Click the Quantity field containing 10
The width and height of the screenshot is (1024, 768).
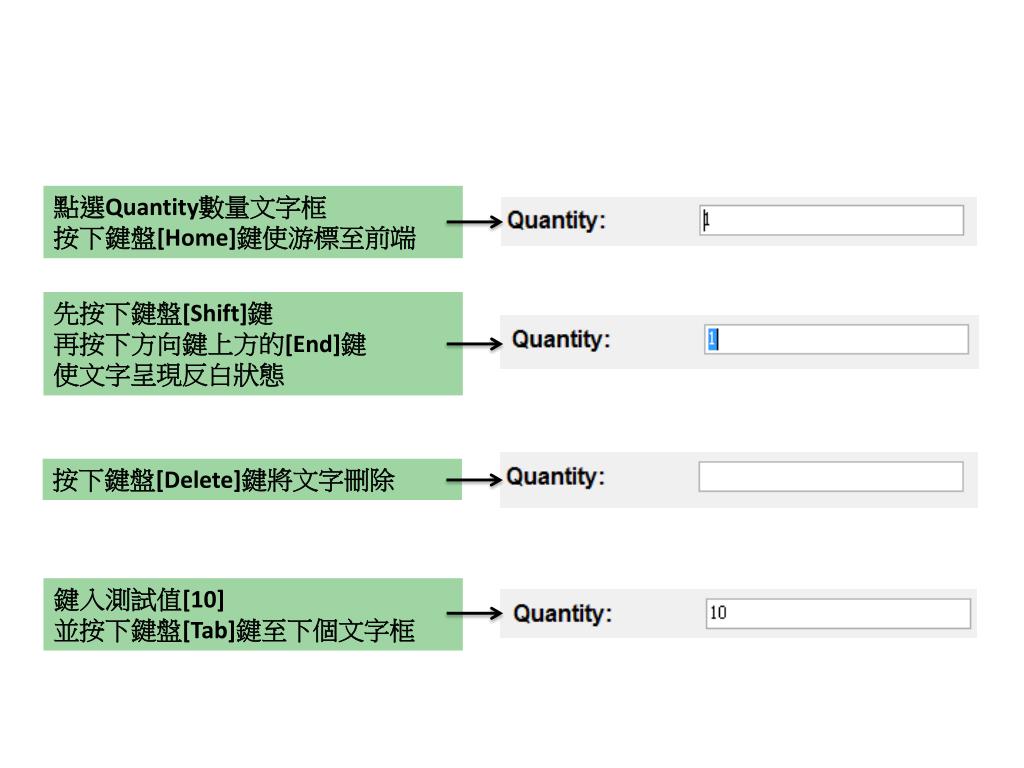[x=839, y=614]
